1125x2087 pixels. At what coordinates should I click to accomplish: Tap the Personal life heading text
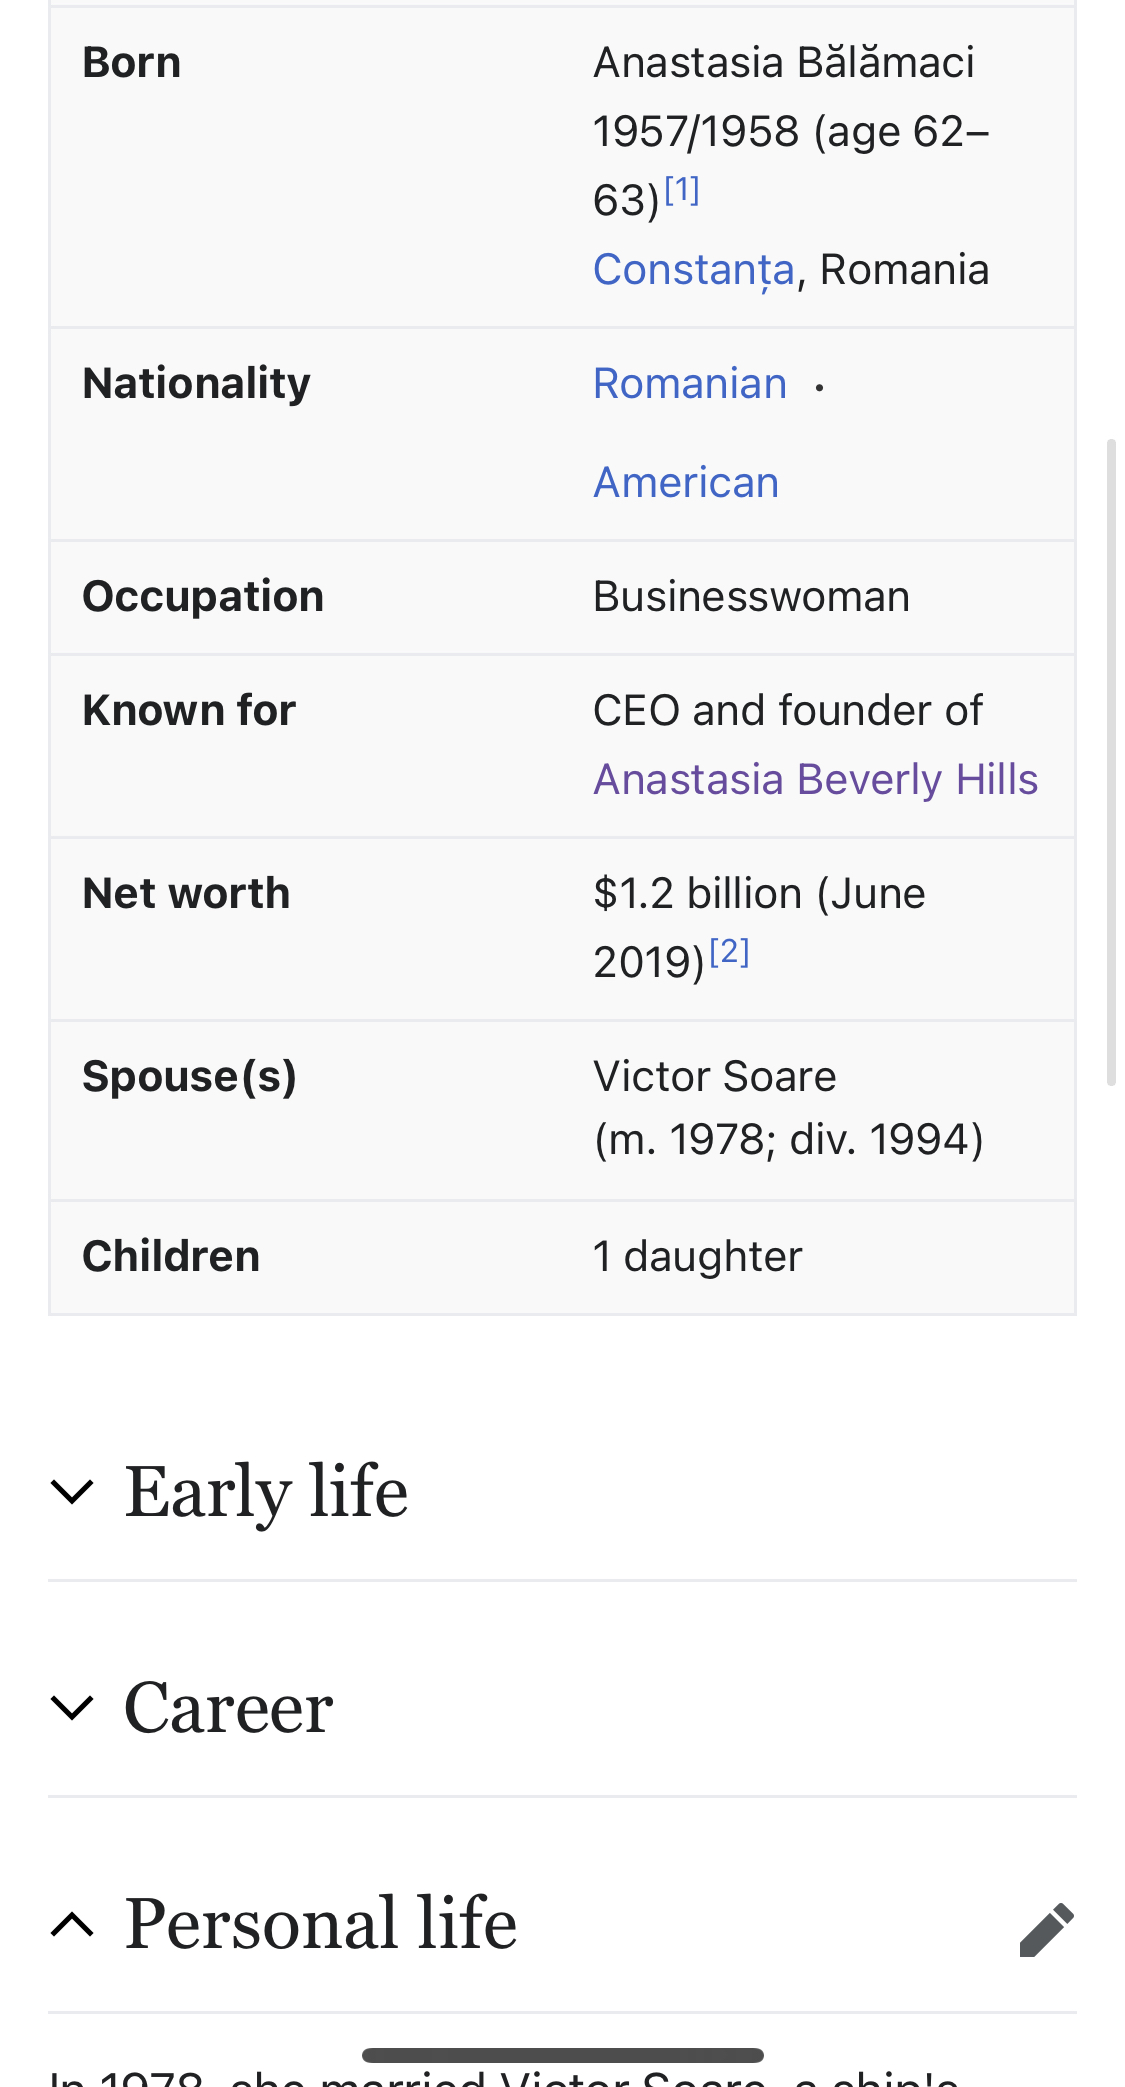pyautogui.click(x=320, y=1923)
